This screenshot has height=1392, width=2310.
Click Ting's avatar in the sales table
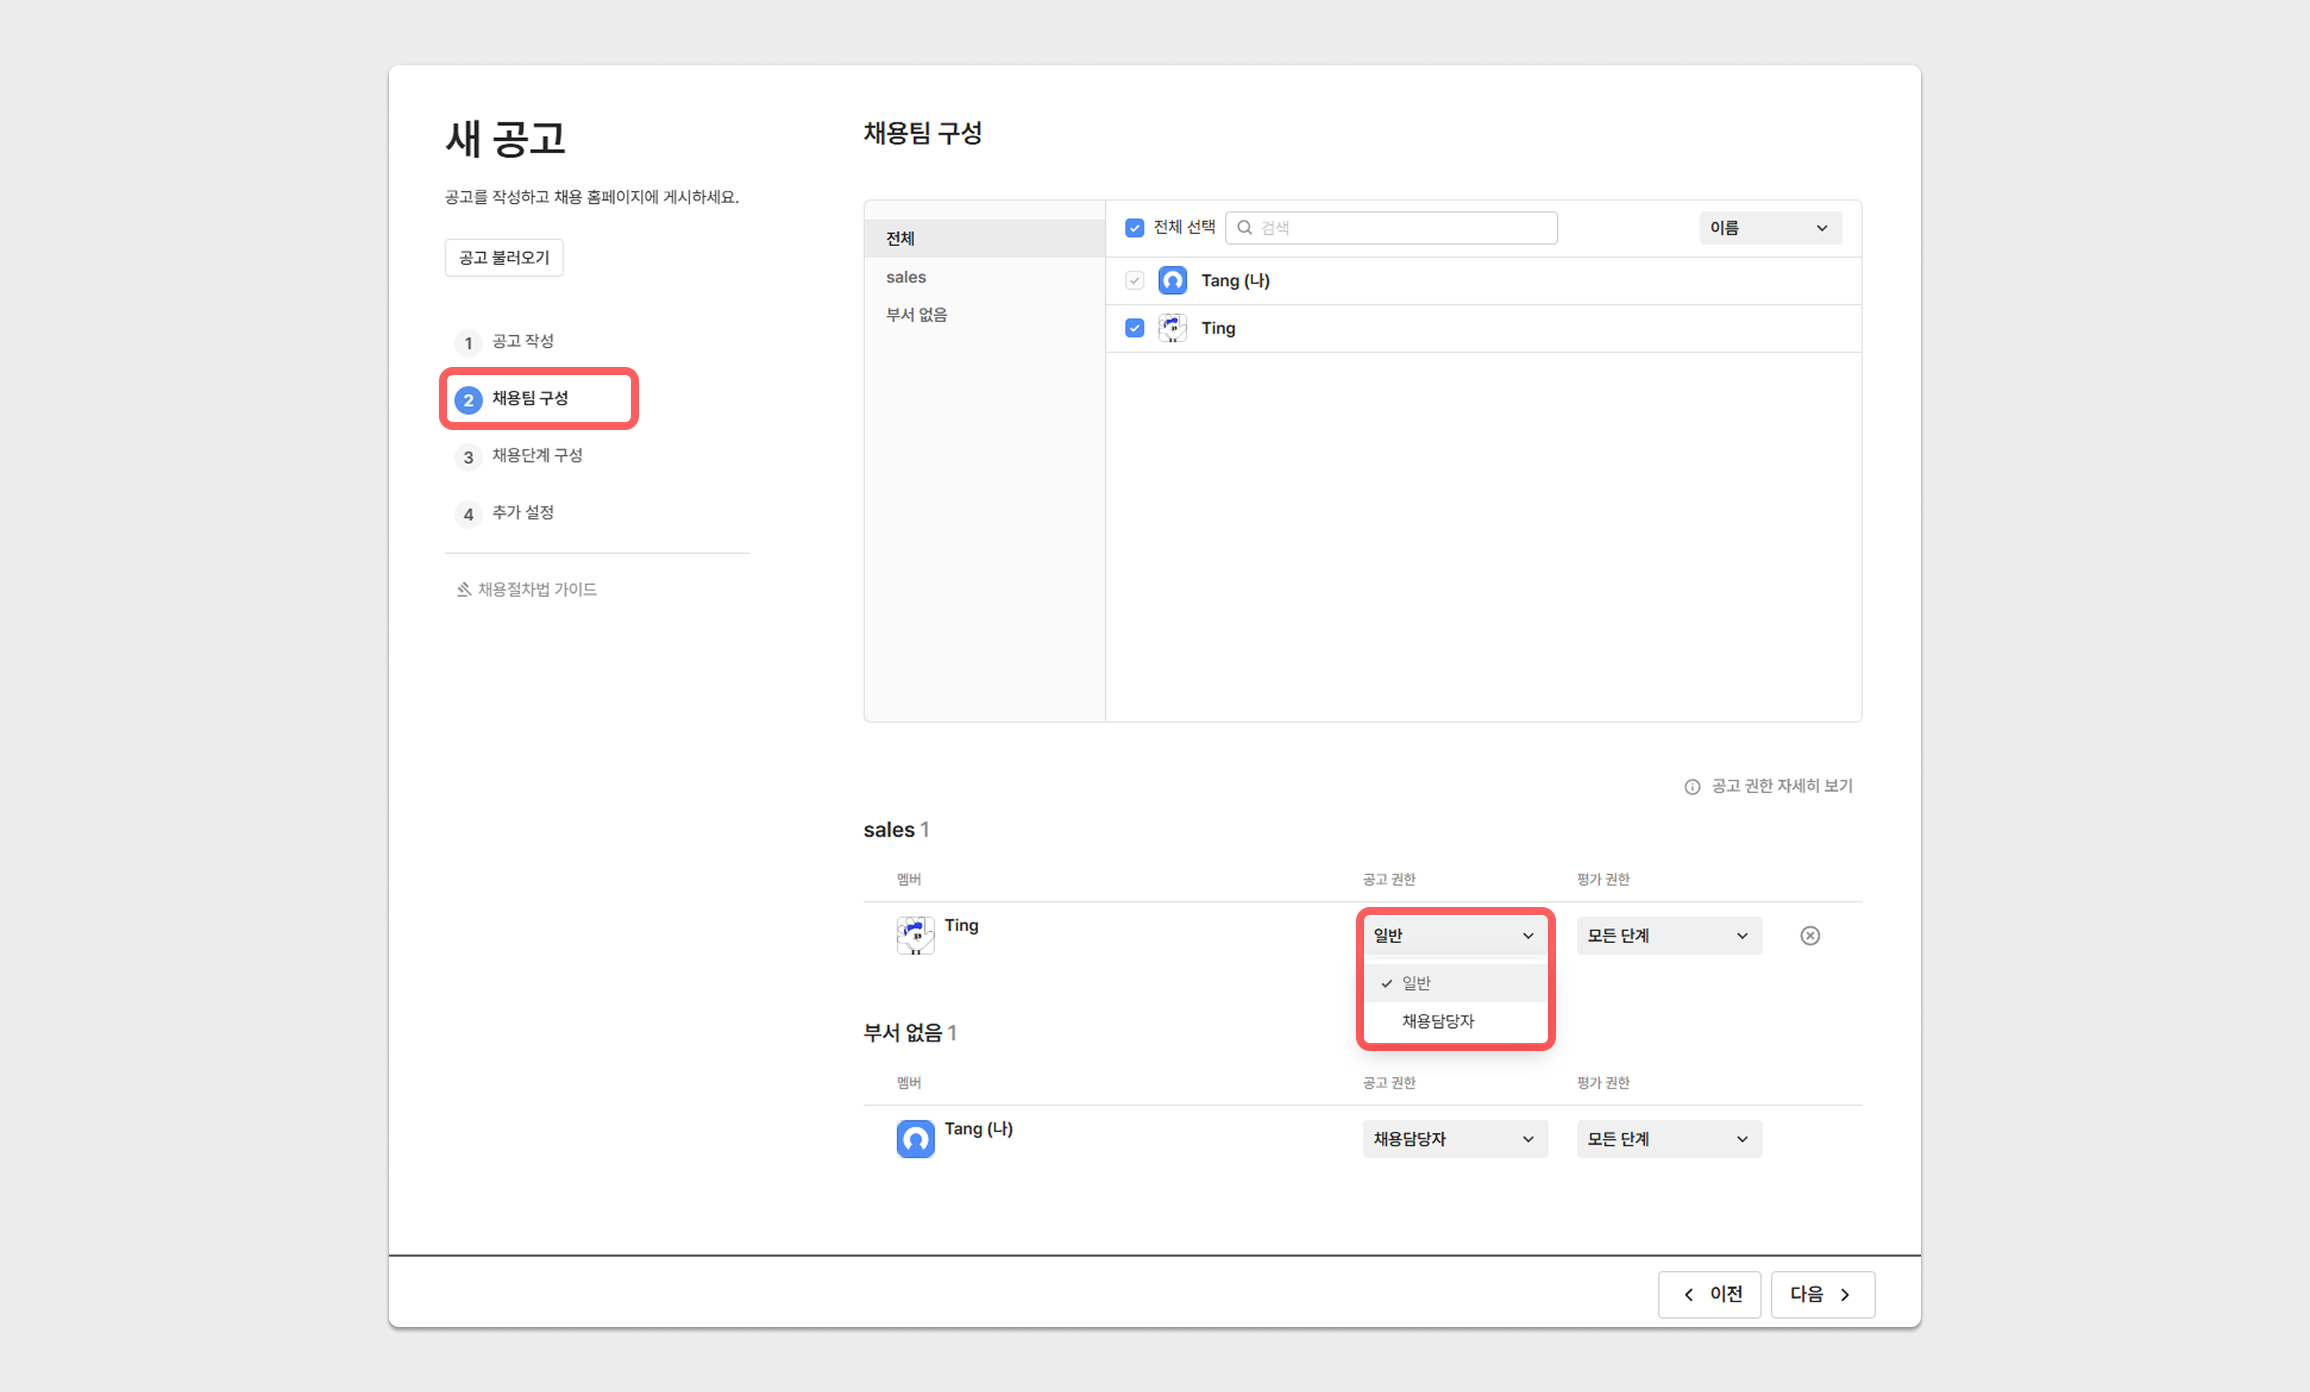click(915, 936)
